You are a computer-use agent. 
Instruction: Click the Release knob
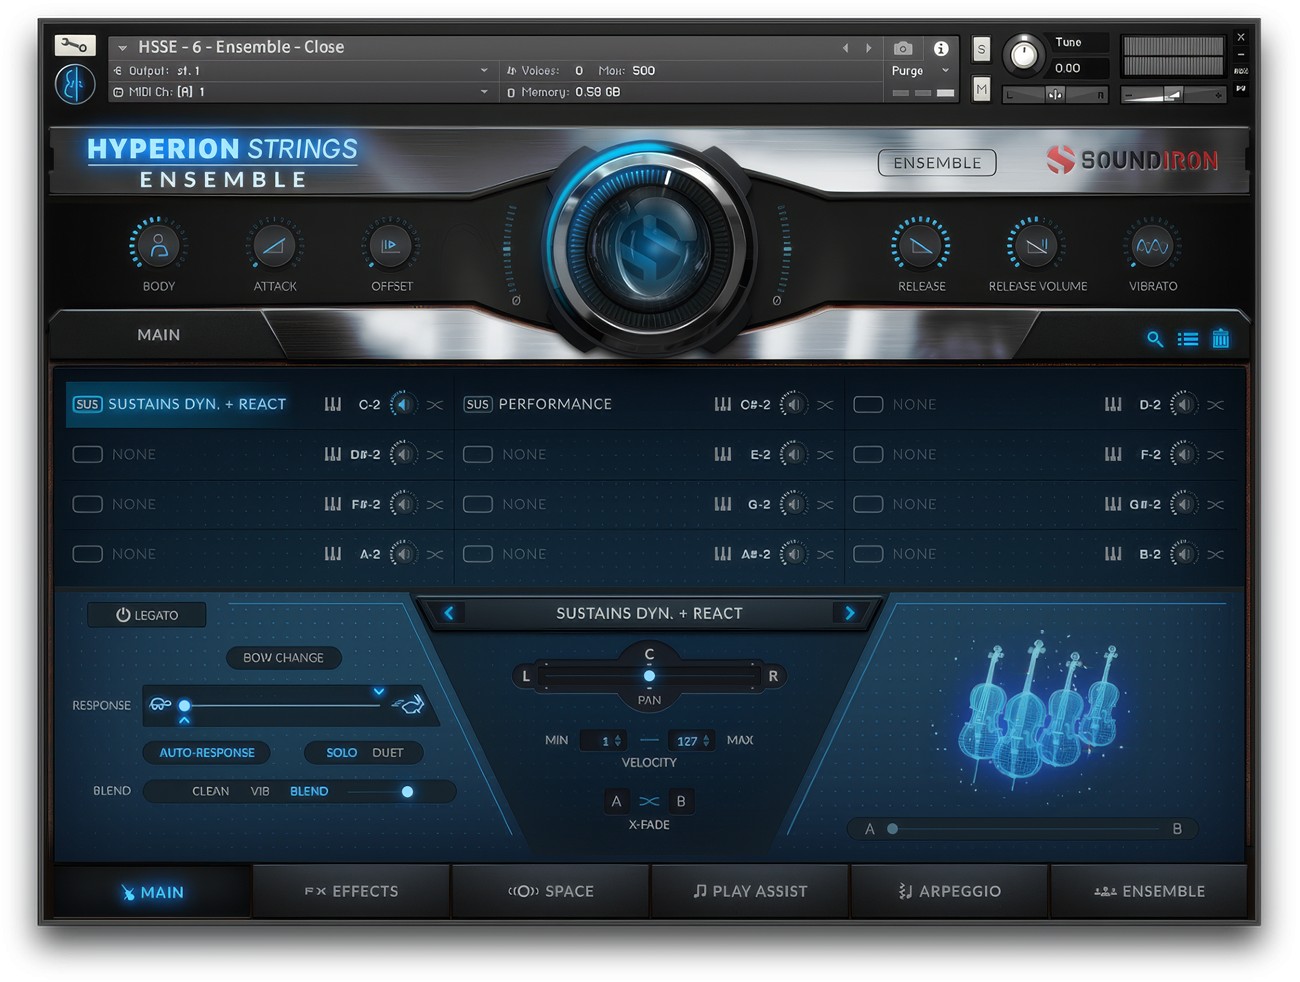click(x=921, y=245)
